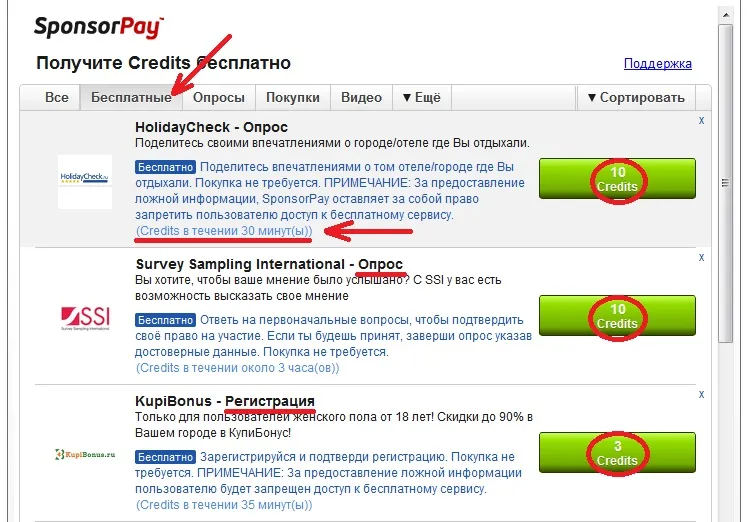This screenshot has width=749, height=522.
Task: Open the Видео tab
Action: pyautogui.click(x=361, y=97)
